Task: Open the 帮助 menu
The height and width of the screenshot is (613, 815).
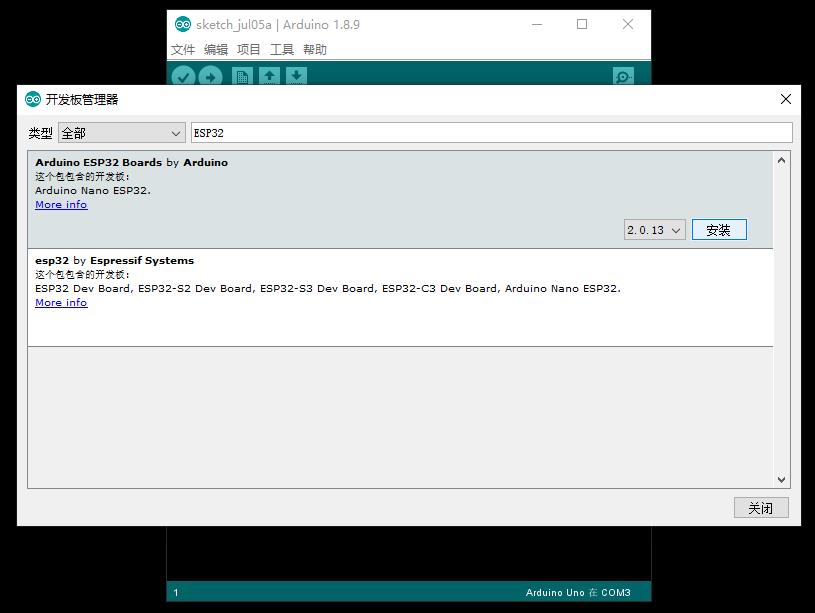Action: [x=315, y=49]
